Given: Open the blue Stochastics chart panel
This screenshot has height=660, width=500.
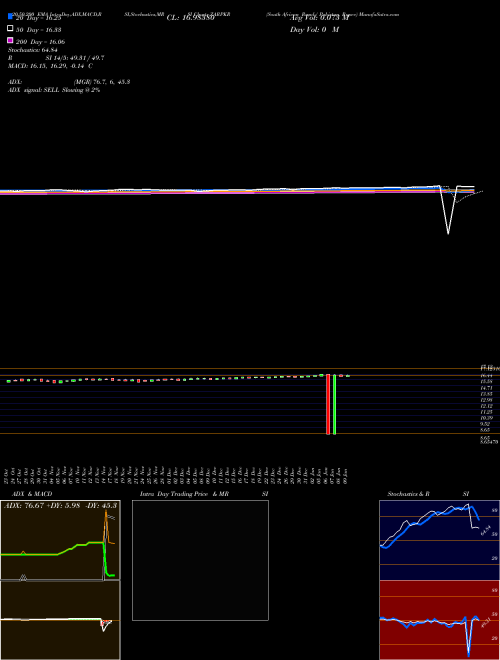Looking at the screenshot, I should (439, 540).
